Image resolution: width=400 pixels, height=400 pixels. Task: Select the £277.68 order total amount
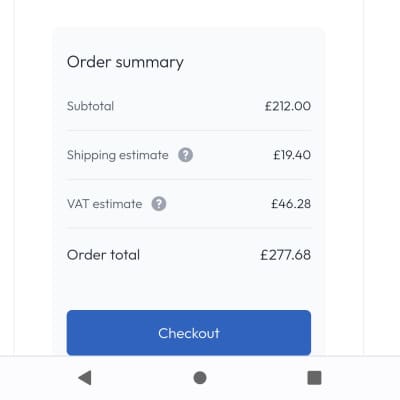point(286,255)
